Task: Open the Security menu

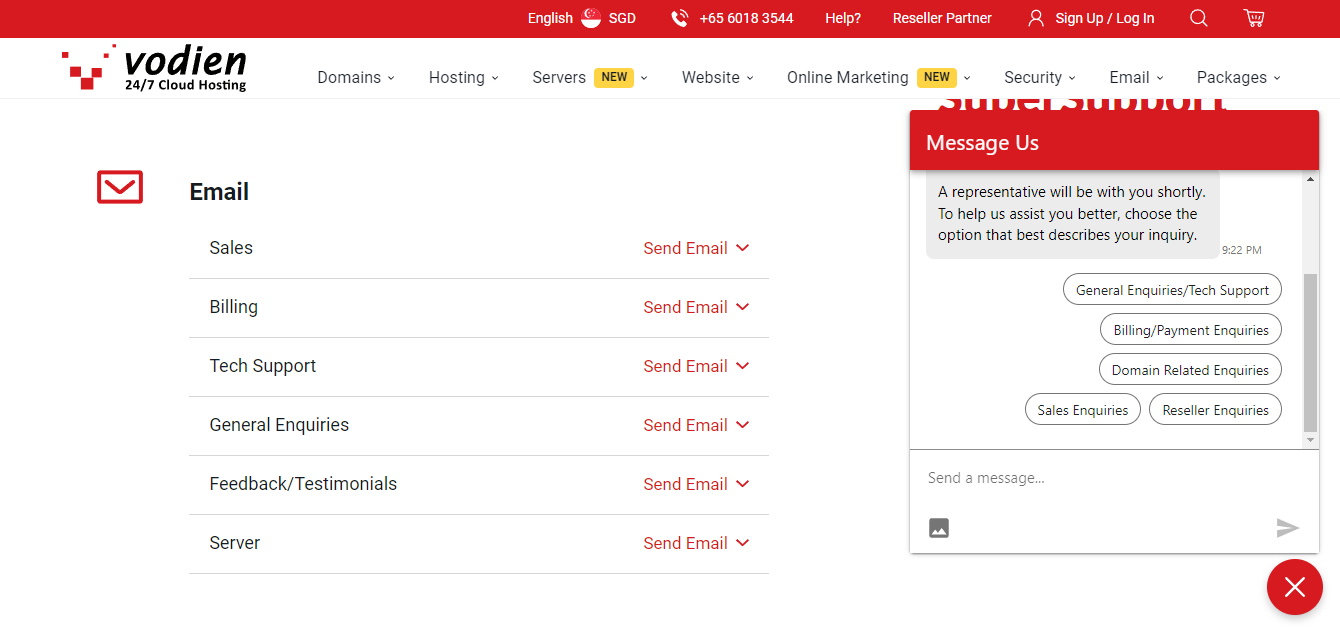Action: tap(1040, 77)
